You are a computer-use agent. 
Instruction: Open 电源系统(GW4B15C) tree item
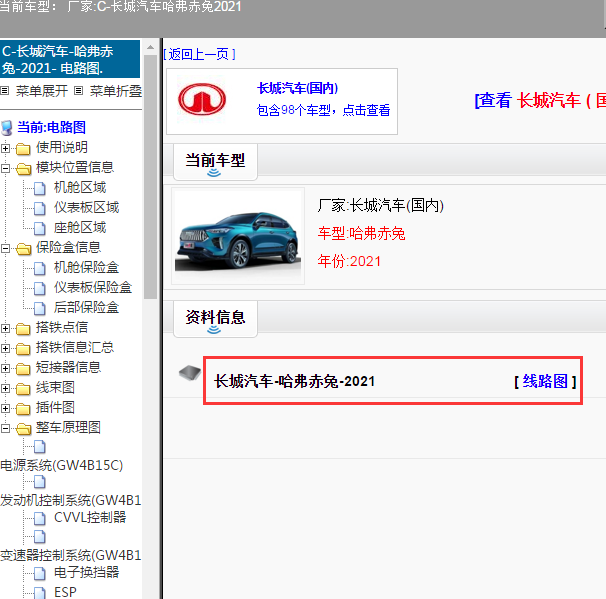61,465
